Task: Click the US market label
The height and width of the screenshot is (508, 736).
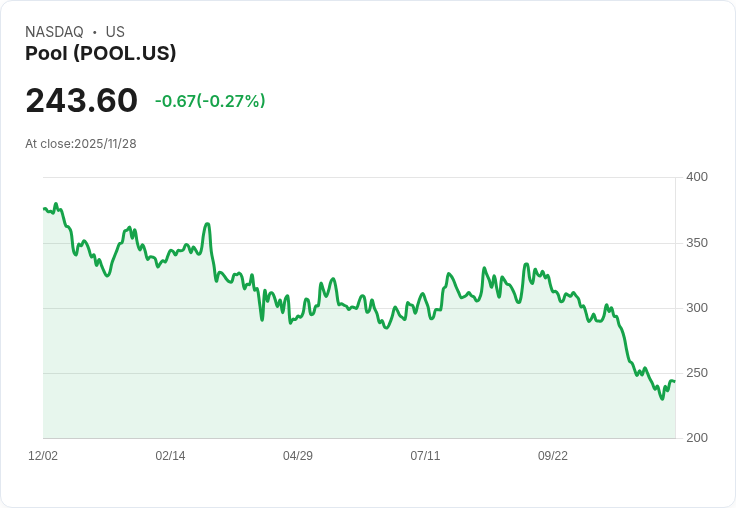Action: (x=115, y=32)
